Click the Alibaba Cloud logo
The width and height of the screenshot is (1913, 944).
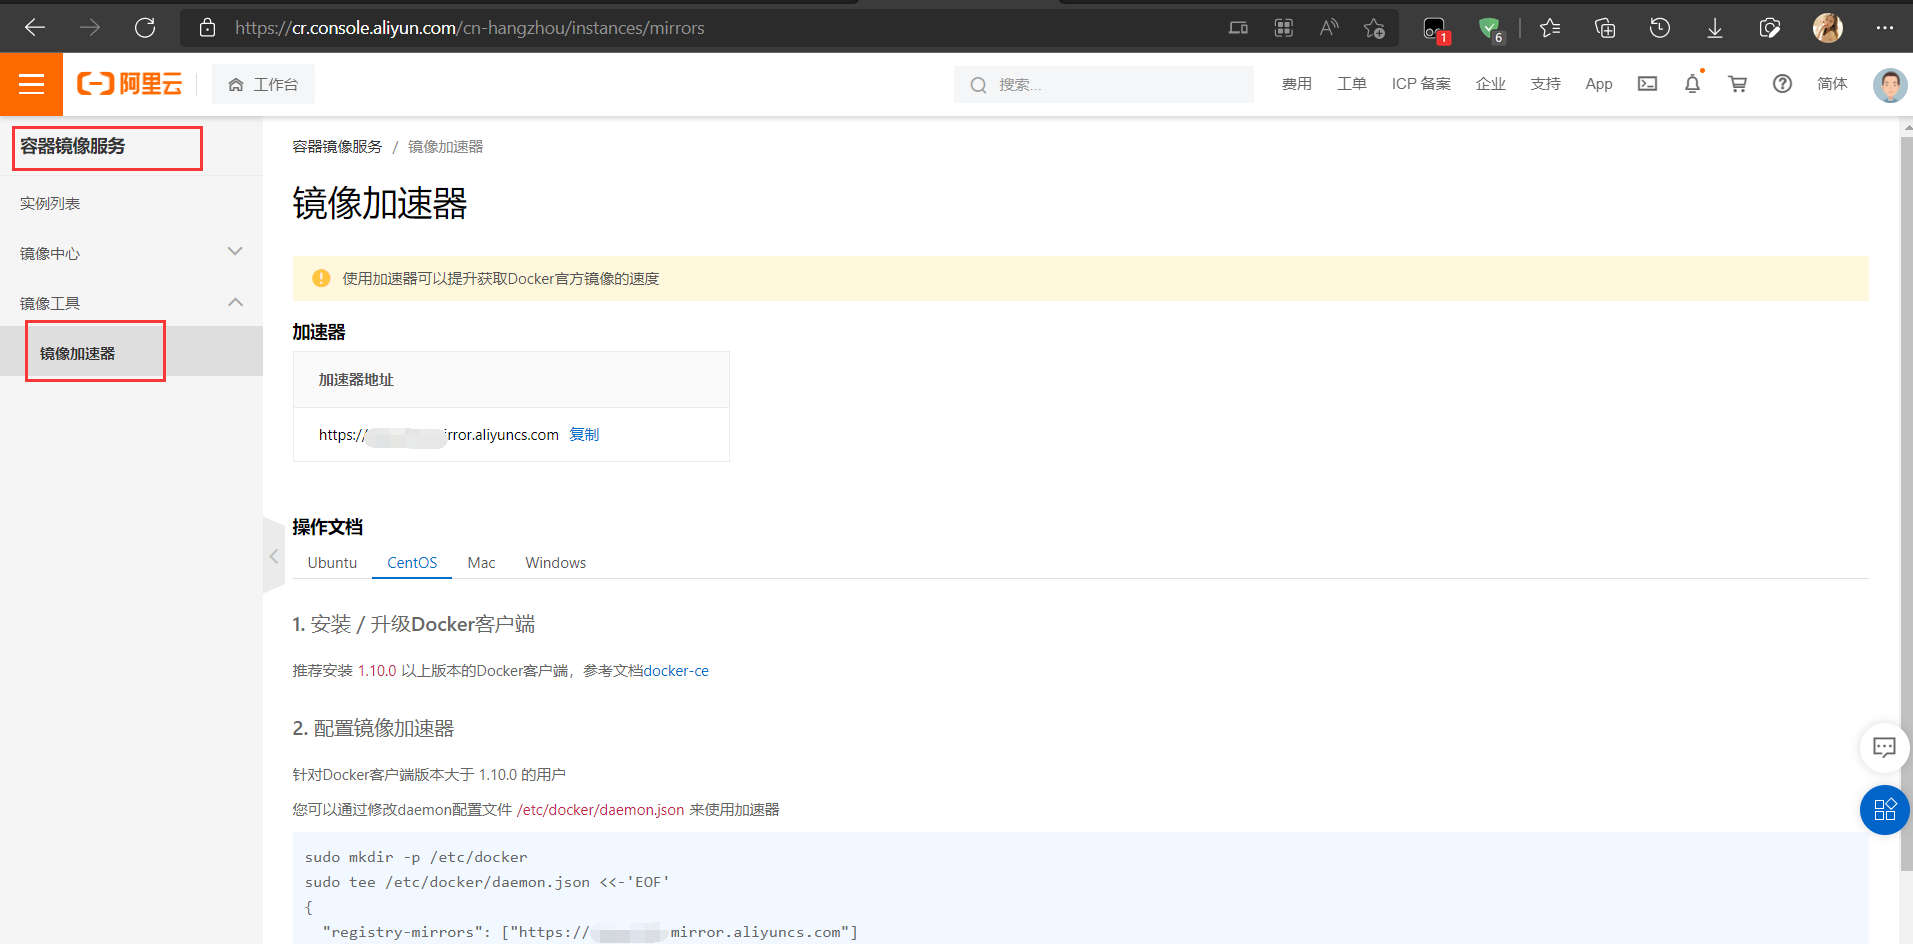click(129, 84)
